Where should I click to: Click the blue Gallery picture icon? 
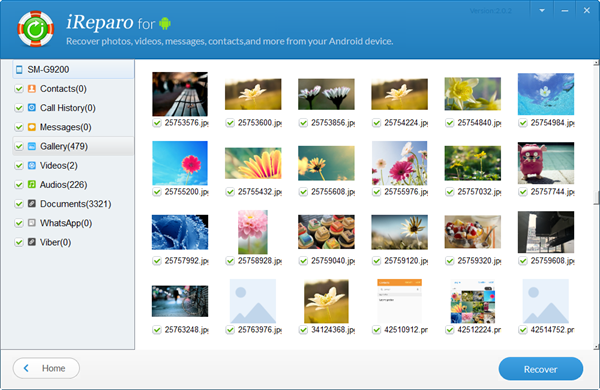[x=32, y=146]
